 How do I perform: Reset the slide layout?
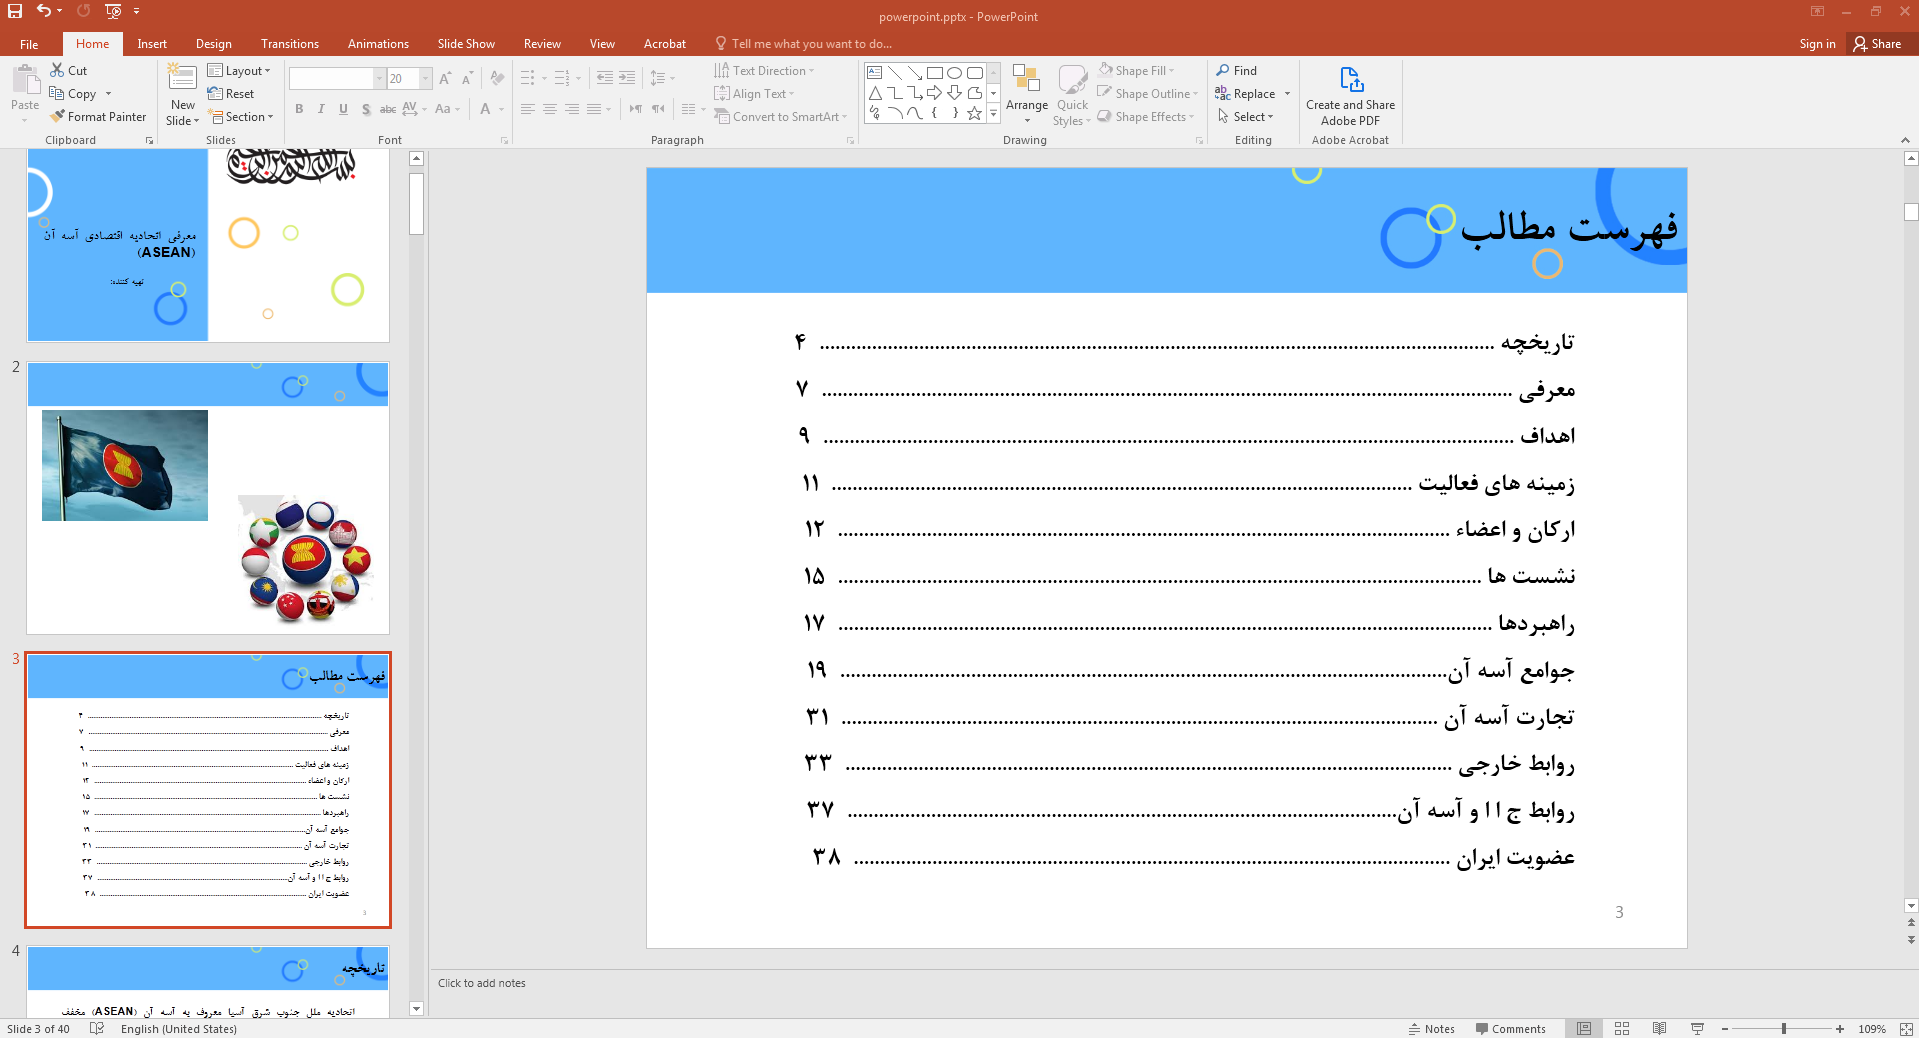click(x=231, y=93)
